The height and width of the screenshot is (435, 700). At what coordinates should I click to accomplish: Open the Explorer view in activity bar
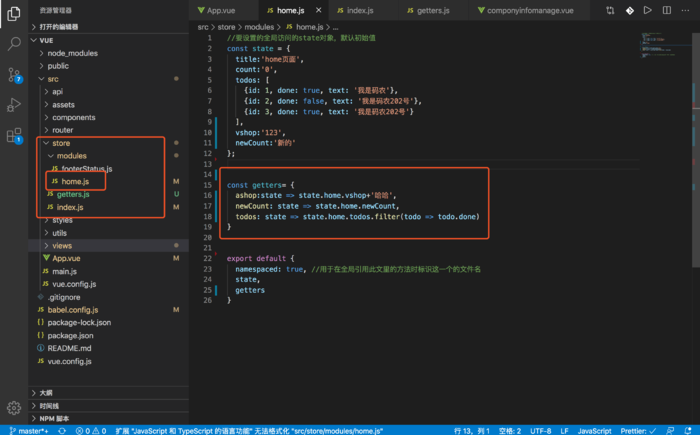14,14
